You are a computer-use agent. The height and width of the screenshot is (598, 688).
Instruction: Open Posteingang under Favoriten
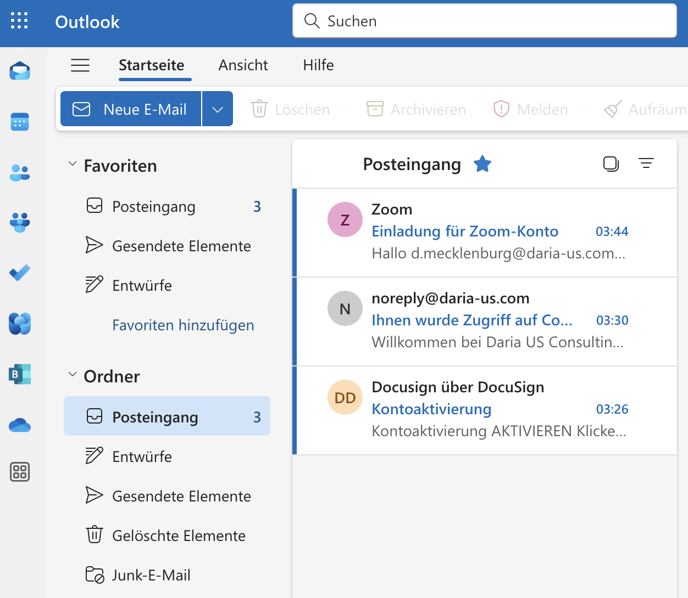[167, 206]
